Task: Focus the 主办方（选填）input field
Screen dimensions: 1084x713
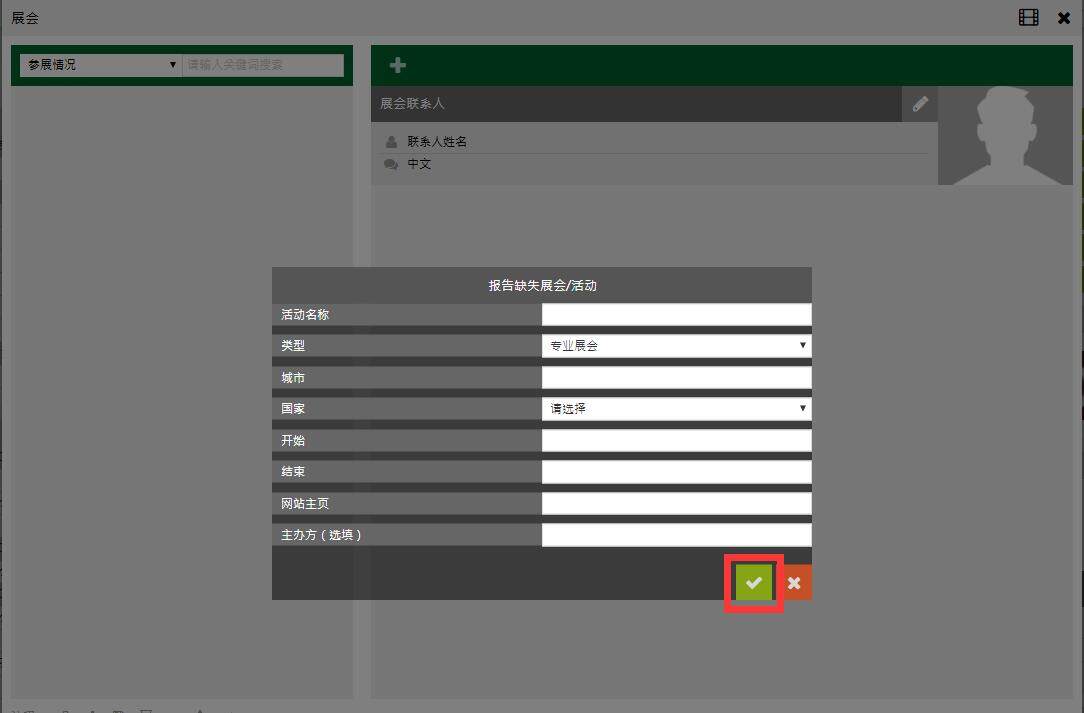Action: [676, 535]
